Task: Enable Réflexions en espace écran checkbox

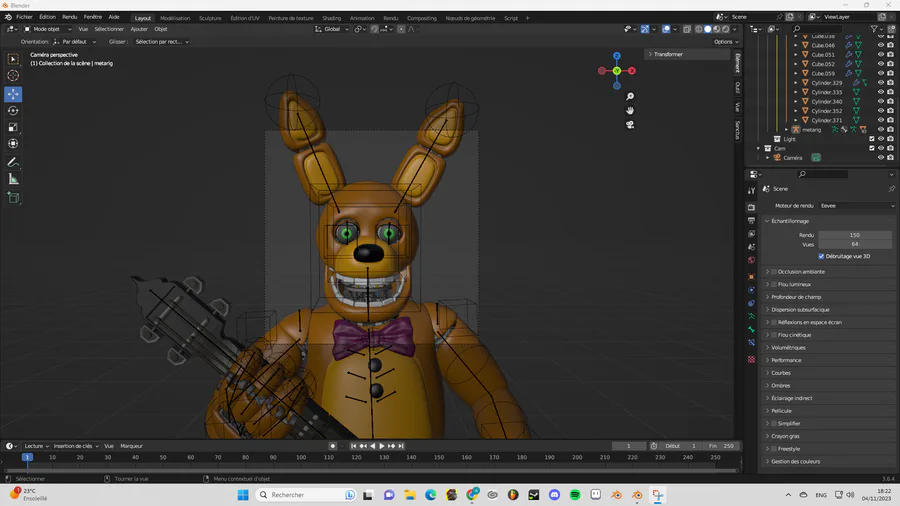Action: (x=774, y=322)
